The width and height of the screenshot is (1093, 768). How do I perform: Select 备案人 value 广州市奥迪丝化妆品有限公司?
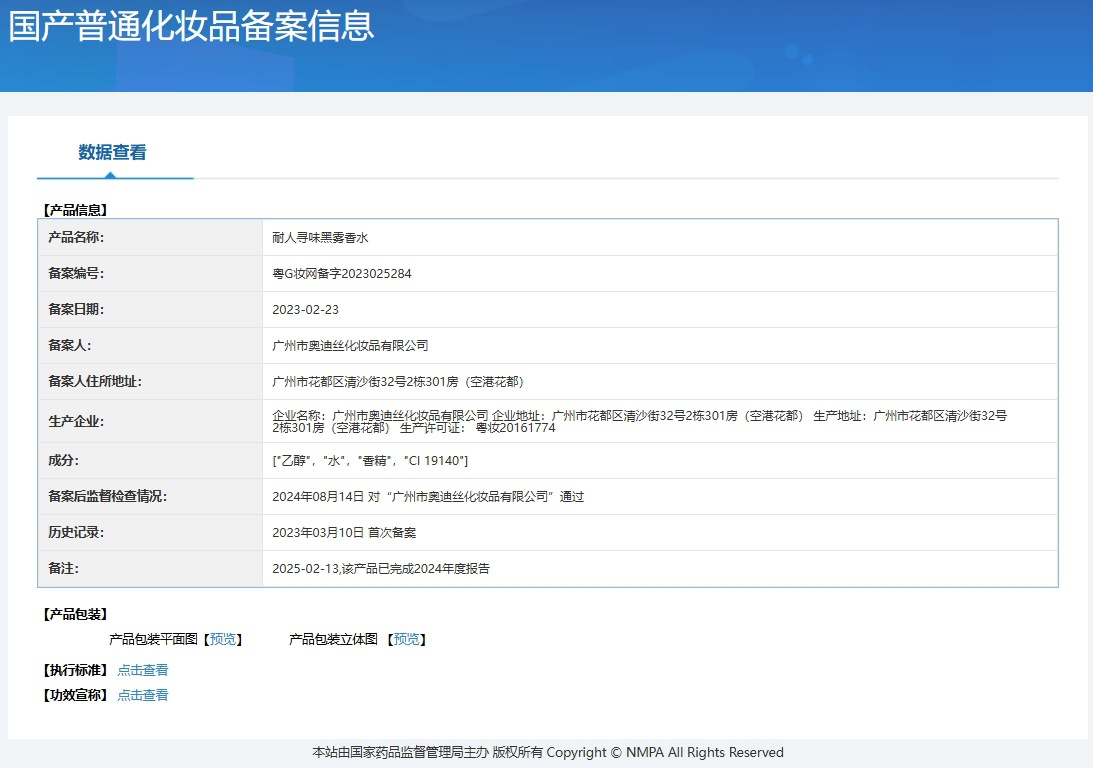350,346
